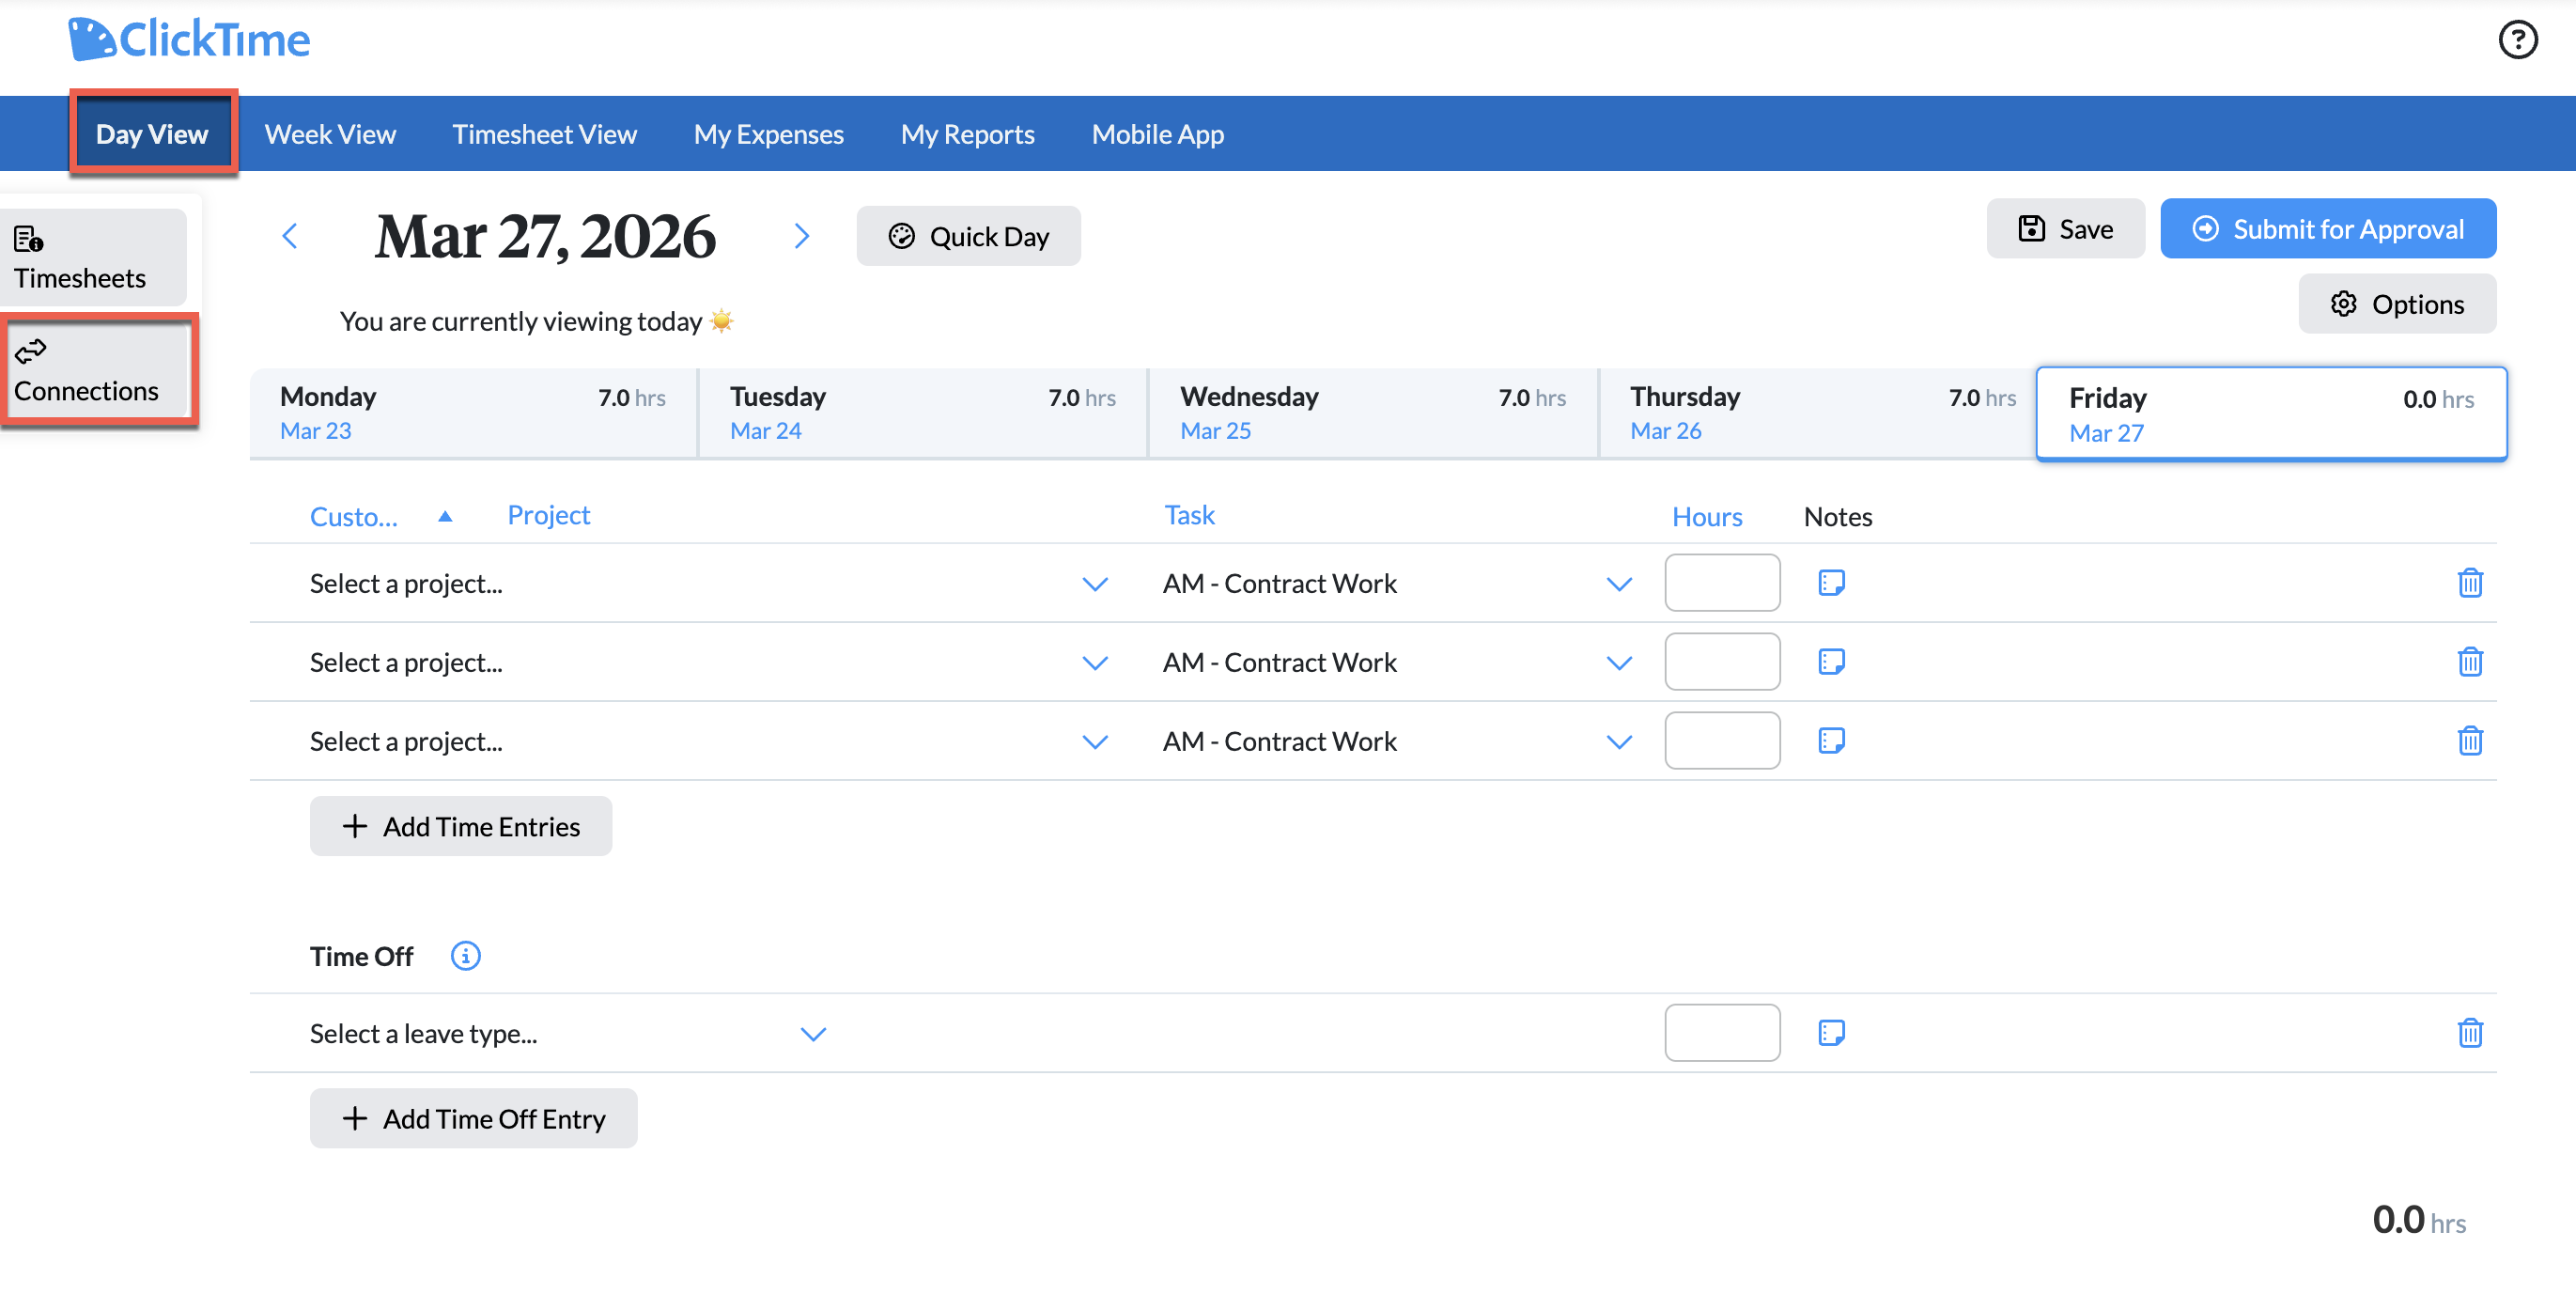Open Timesheets in the sidebar

pos(92,257)
